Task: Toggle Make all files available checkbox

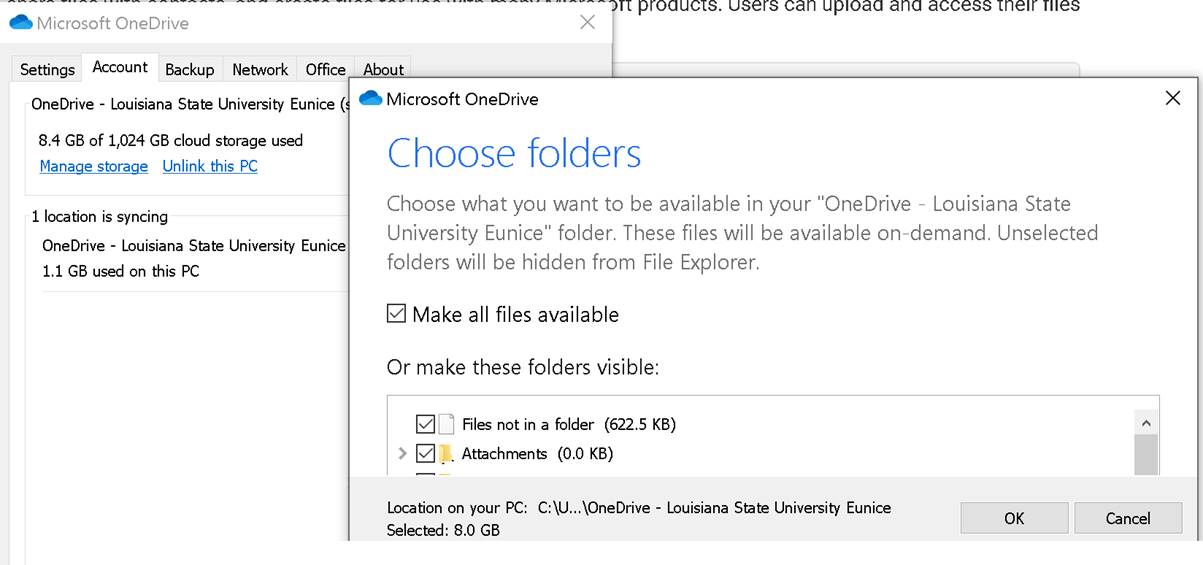Action: pyautogui.click(x=397, y=314)
